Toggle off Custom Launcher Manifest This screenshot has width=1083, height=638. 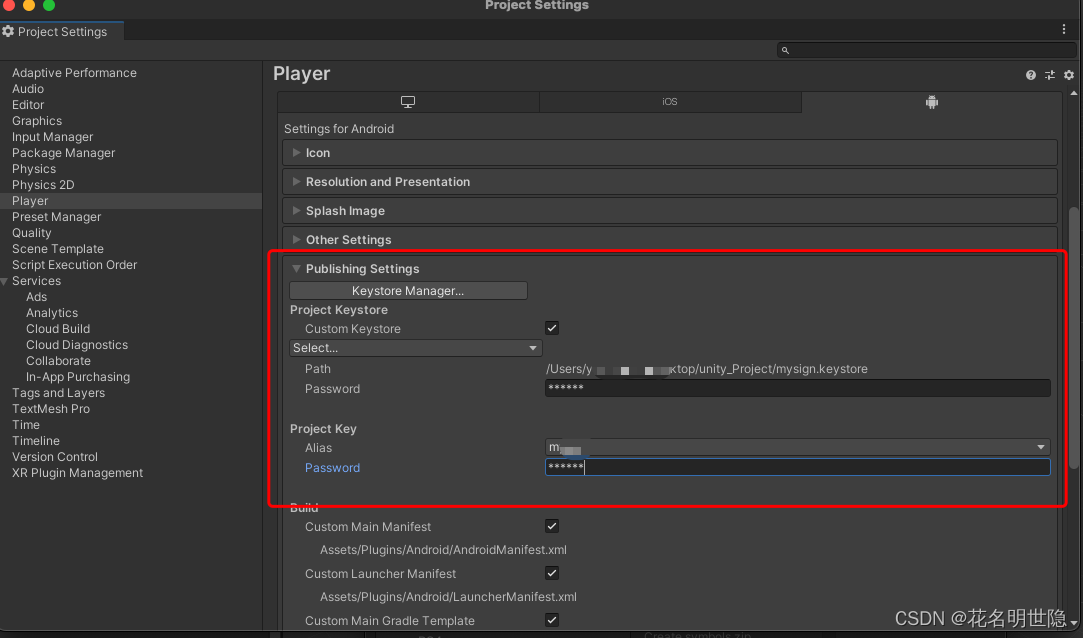551,573
